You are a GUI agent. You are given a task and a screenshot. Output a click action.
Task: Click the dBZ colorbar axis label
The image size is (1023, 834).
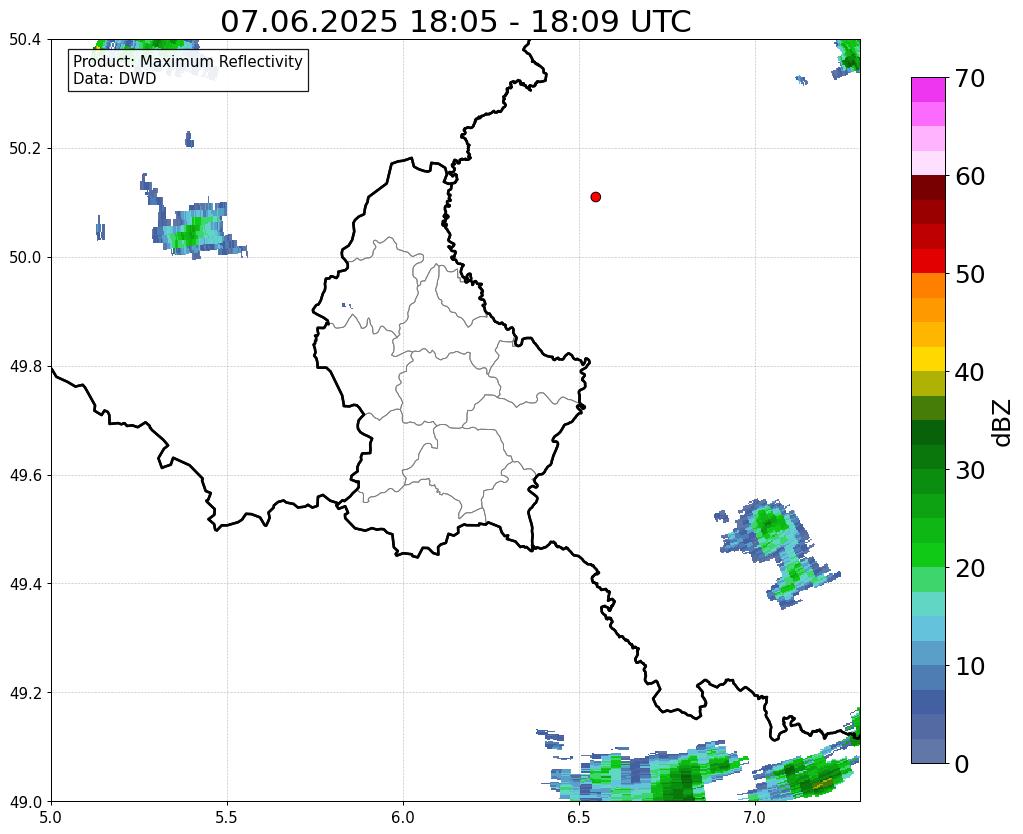pyautogui.click(x=1003, y=422)
